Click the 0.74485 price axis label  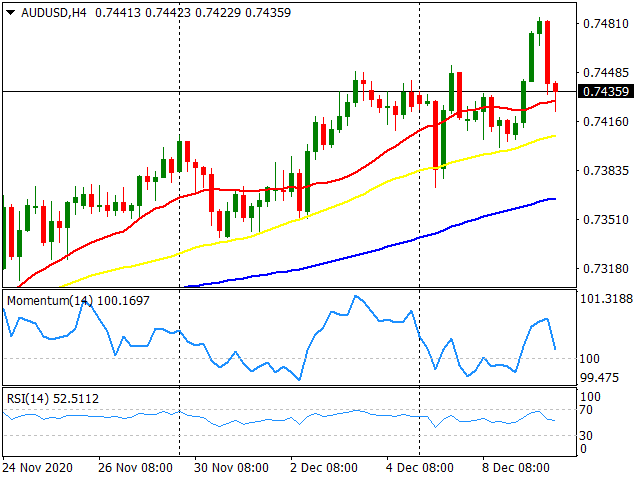606,73
